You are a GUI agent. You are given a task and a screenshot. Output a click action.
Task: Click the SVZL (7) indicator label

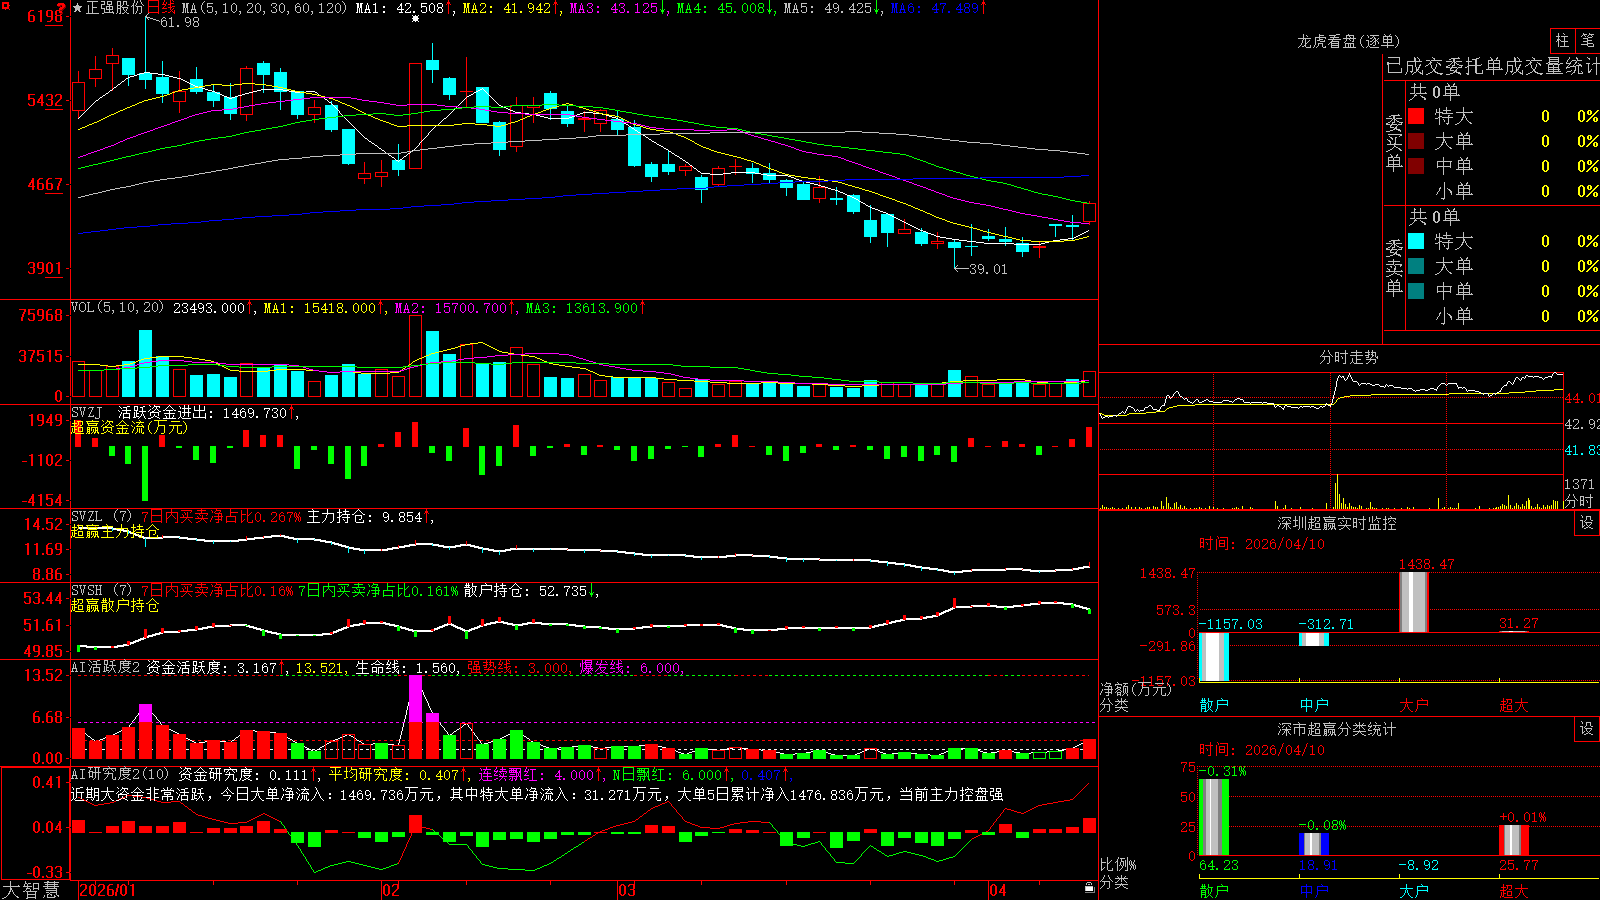tap(101, 517)
